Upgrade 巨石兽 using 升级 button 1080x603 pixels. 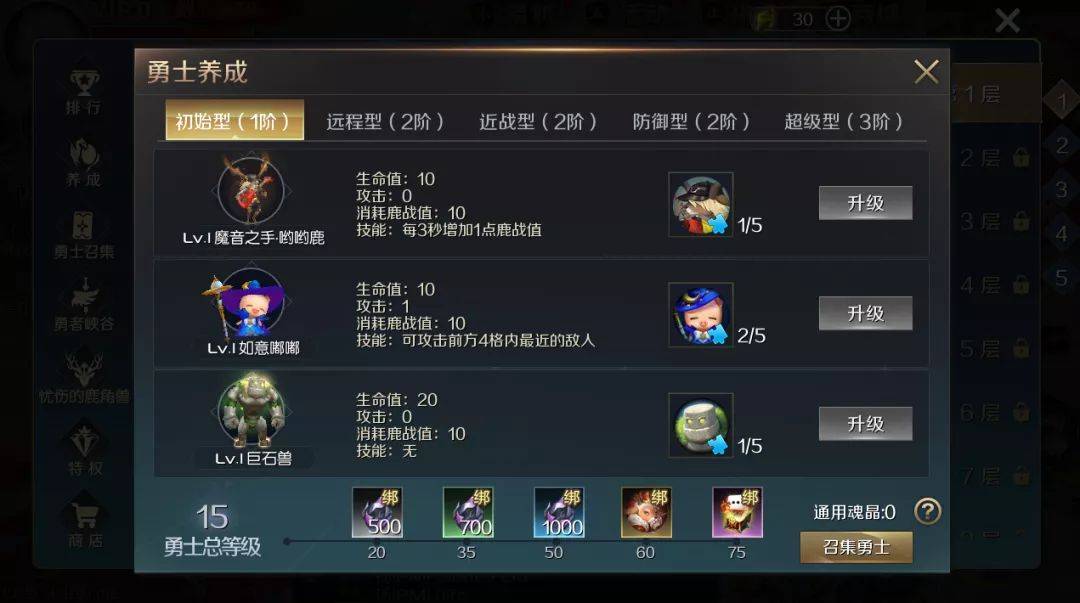coord(865,424)
